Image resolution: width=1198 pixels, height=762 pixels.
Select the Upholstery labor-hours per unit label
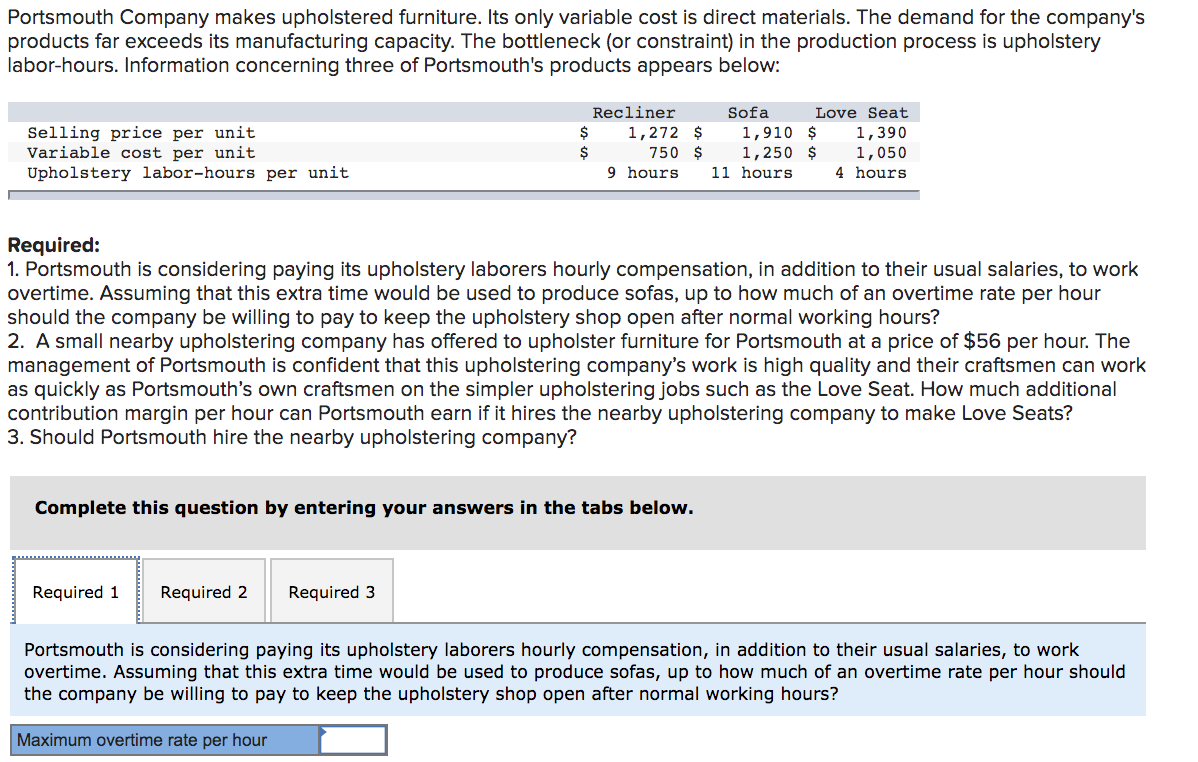188,173
